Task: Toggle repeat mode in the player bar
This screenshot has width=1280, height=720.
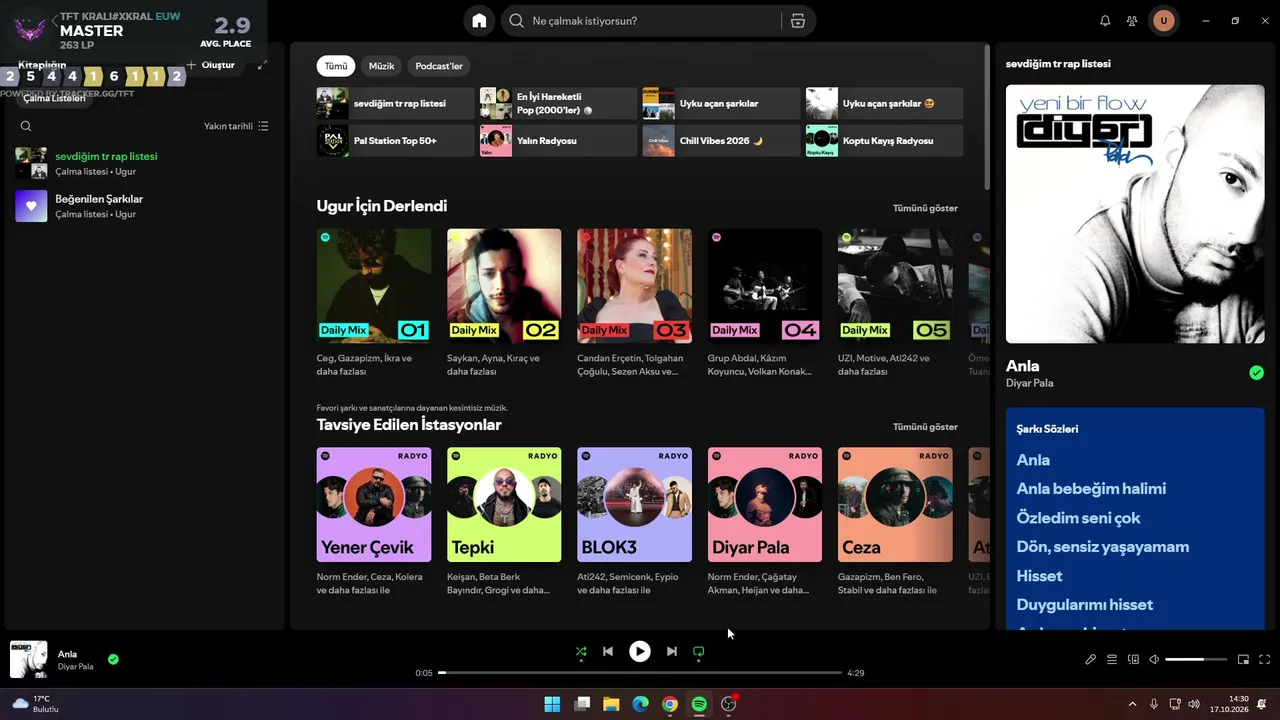Action: tap(699, 652)
